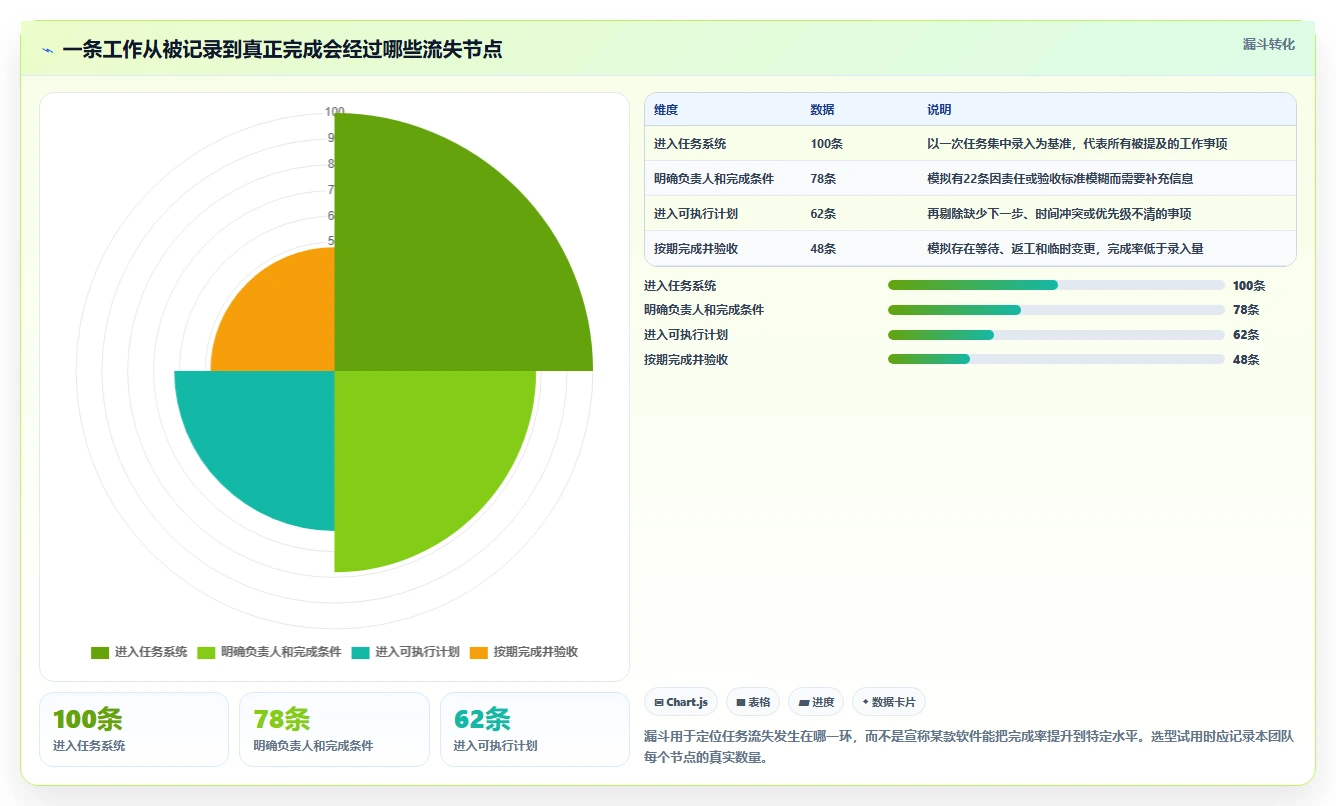The width and height of the screenshot is (1336, 806).
Task: Open the 100条 进入任务系统 data card
Action: (x=134, y=730)
